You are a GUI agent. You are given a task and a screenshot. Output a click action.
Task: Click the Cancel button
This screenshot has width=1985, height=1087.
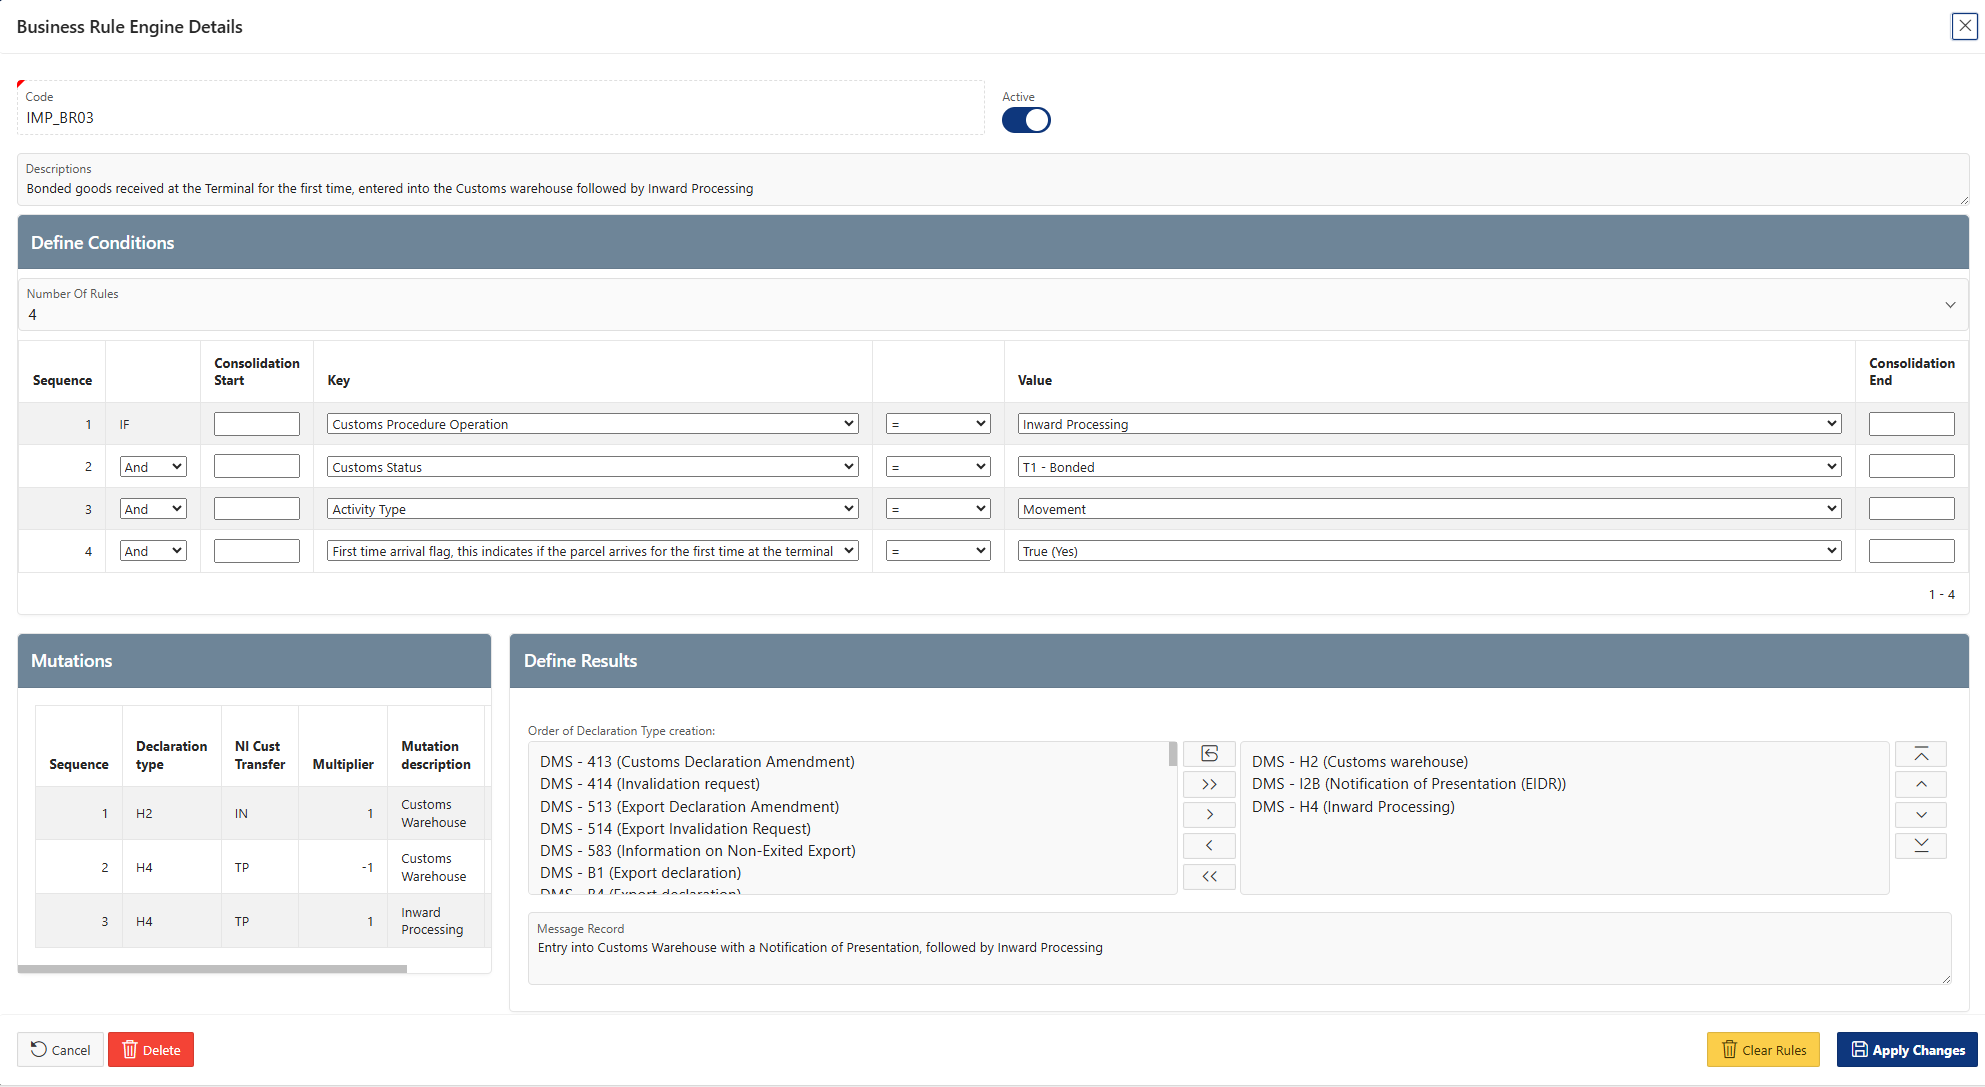click(x=60, y=1050)
